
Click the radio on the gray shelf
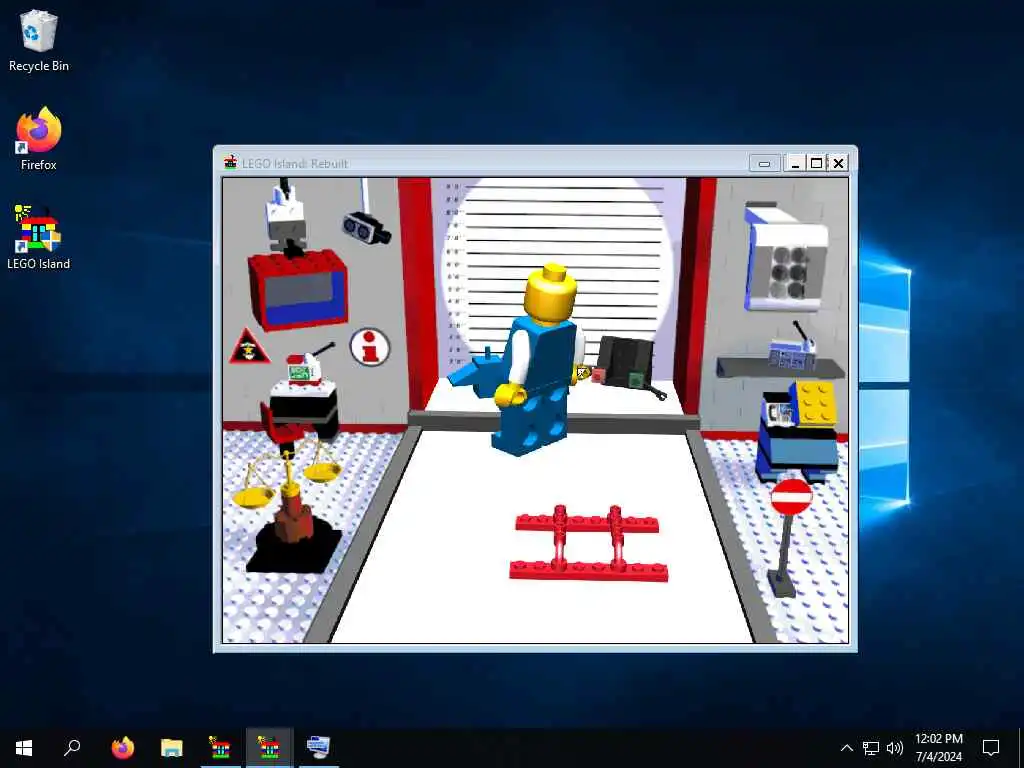coord(791,353)
